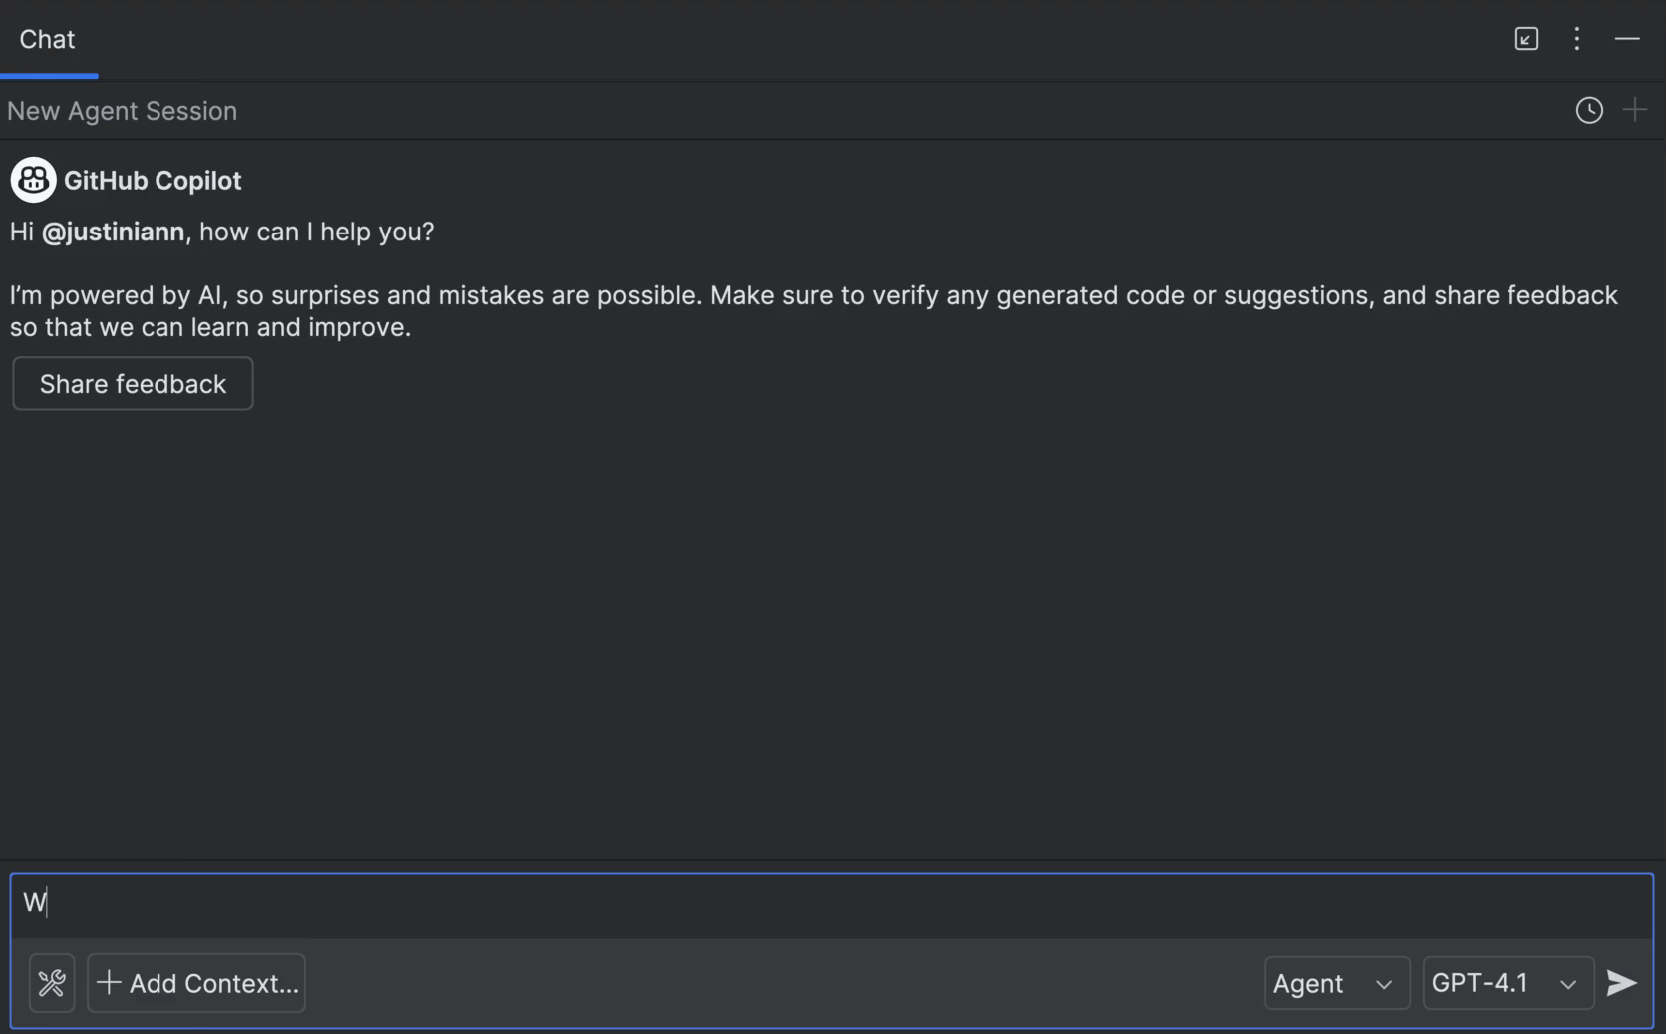Dock the chat using the corner-arrow icon
Viewport: 1666px width, 1034px height.
(x=1525, y=39)
